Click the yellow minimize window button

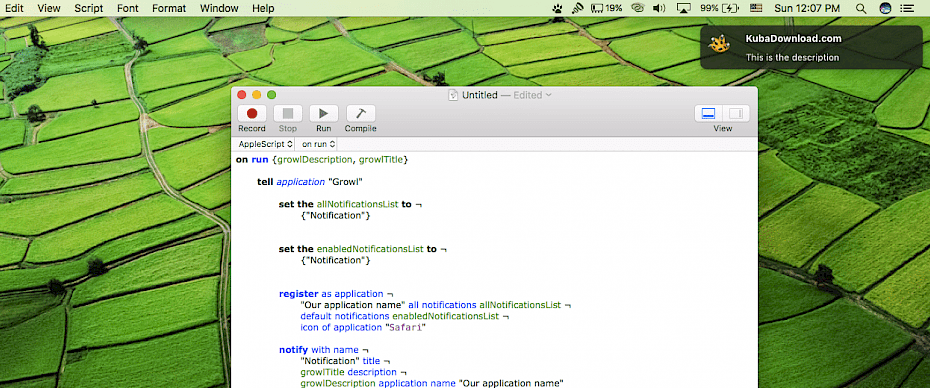point(257,95)
